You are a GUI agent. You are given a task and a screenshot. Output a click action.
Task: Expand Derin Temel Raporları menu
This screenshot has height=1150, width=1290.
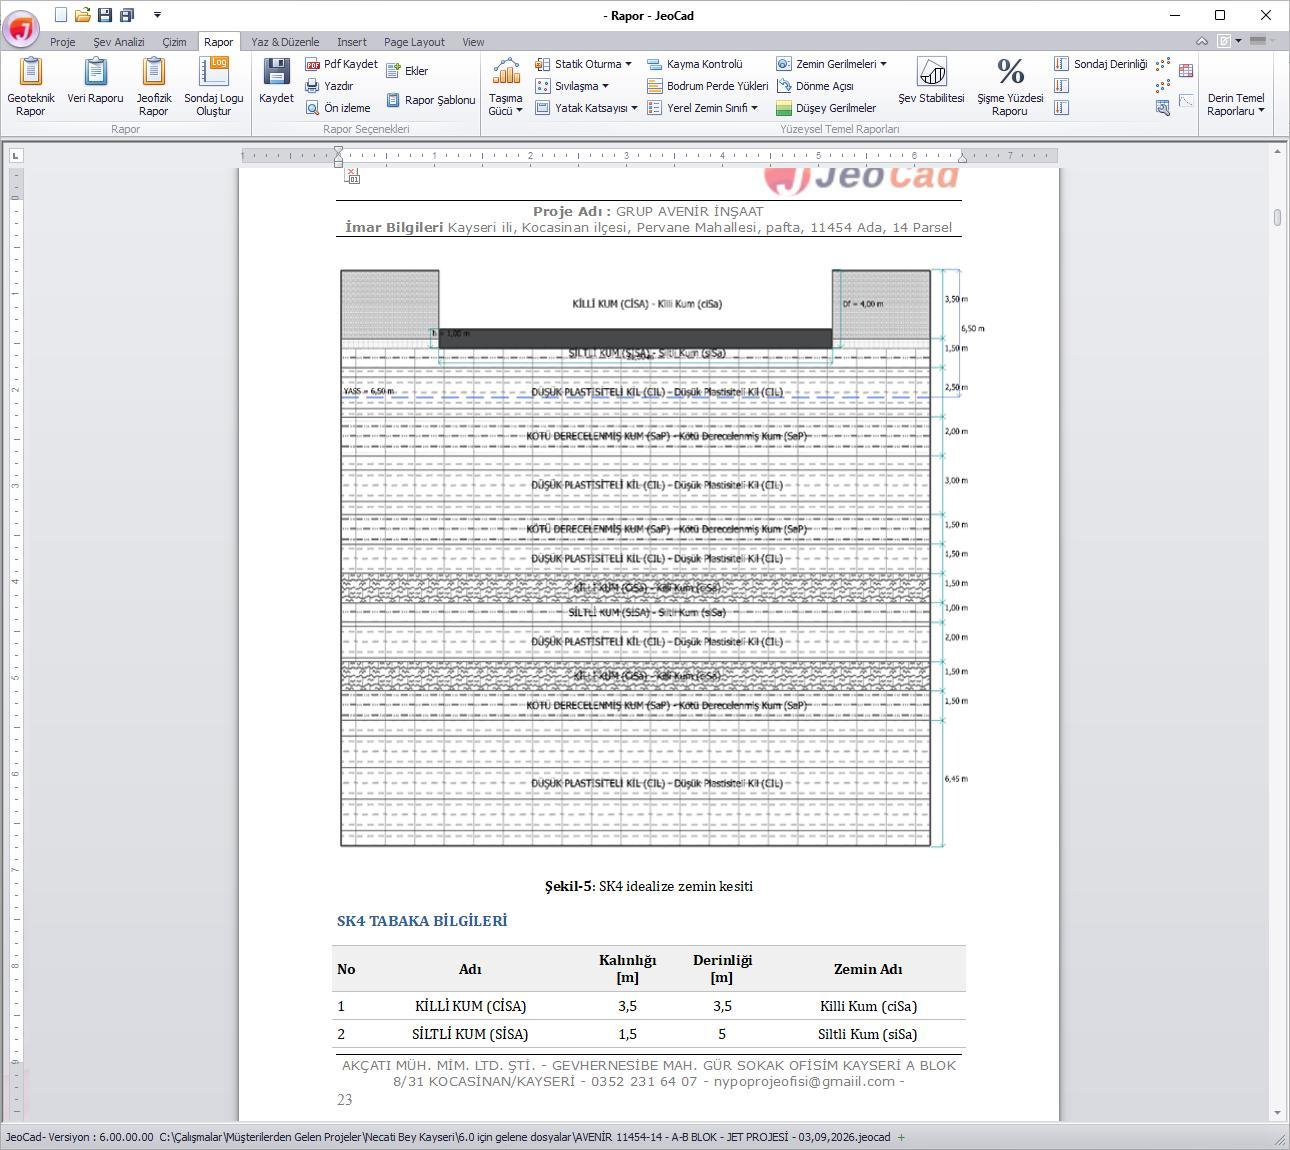coord(1236,104)
